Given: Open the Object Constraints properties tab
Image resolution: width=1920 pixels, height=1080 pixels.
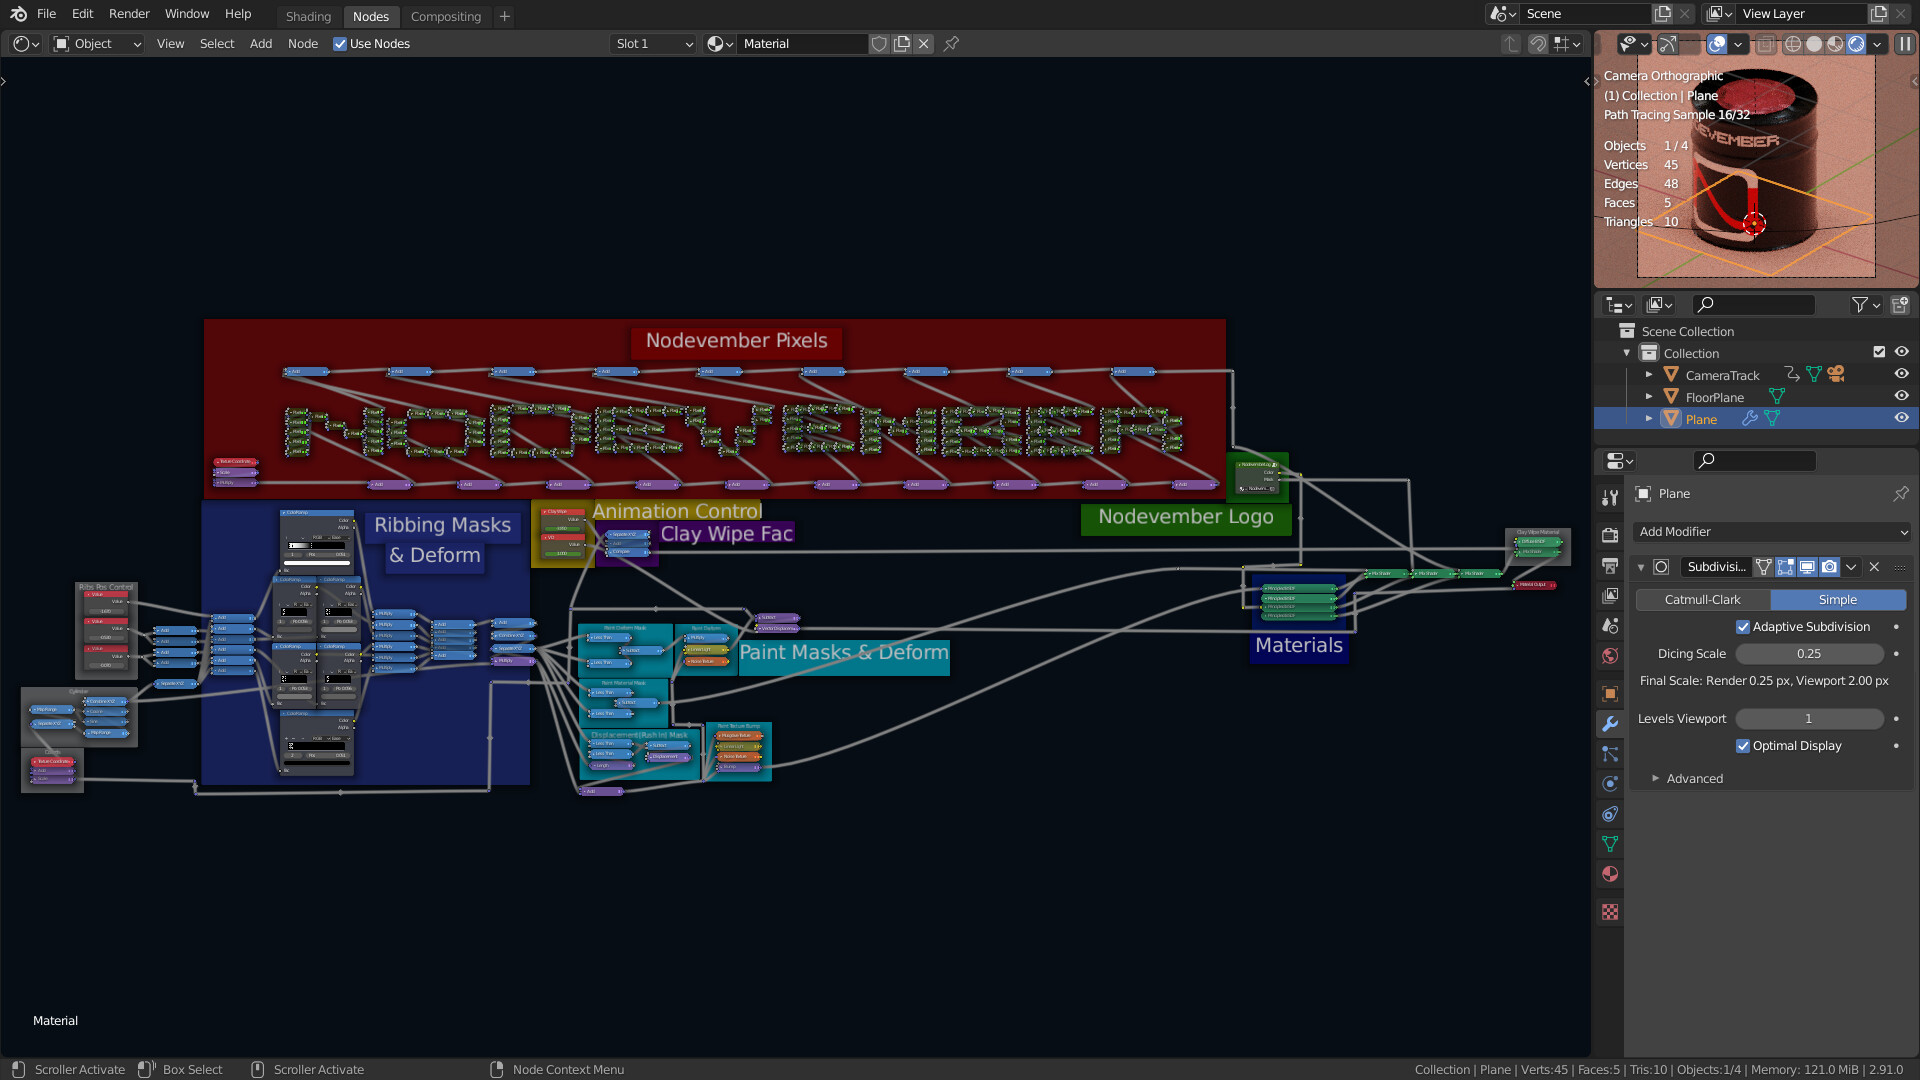Looking at the screenshot, I should (x=1610, y=814).
